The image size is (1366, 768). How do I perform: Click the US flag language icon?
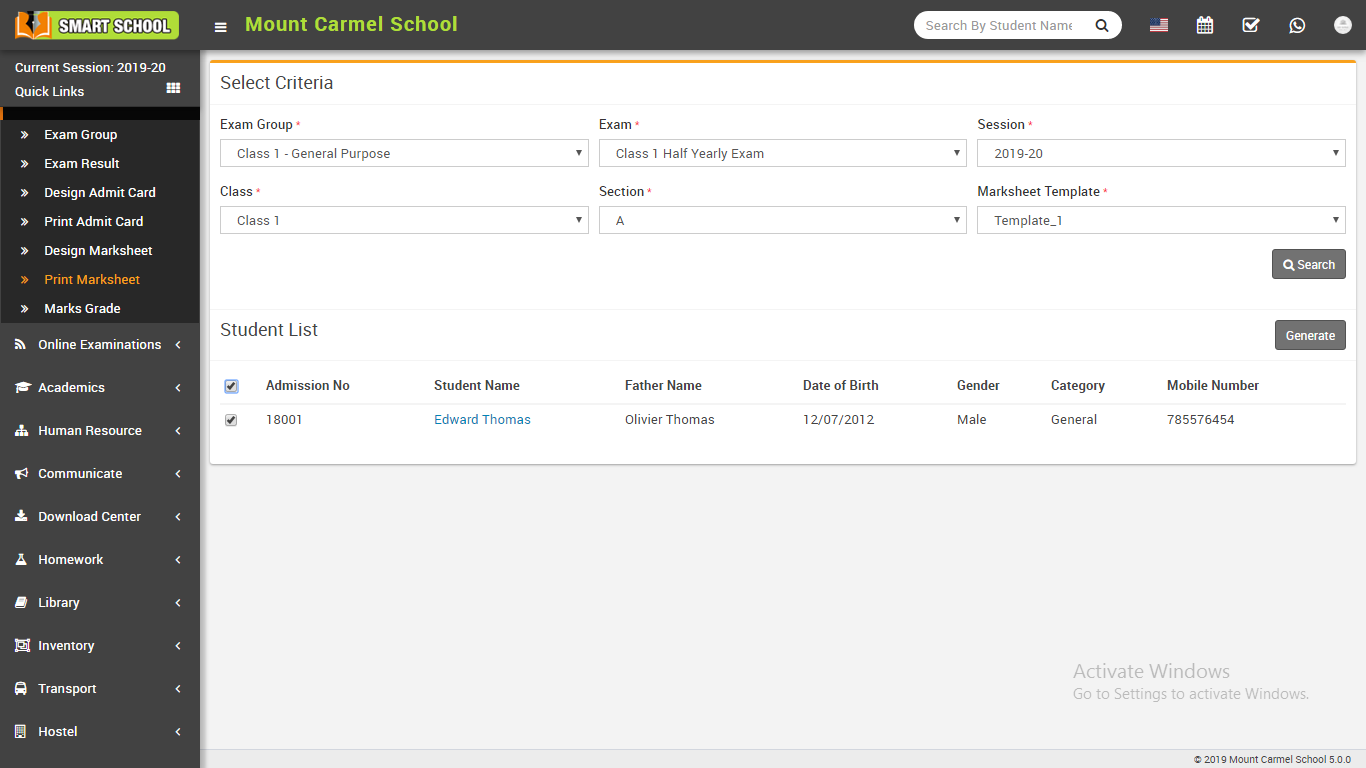(x=1159, y=25)
